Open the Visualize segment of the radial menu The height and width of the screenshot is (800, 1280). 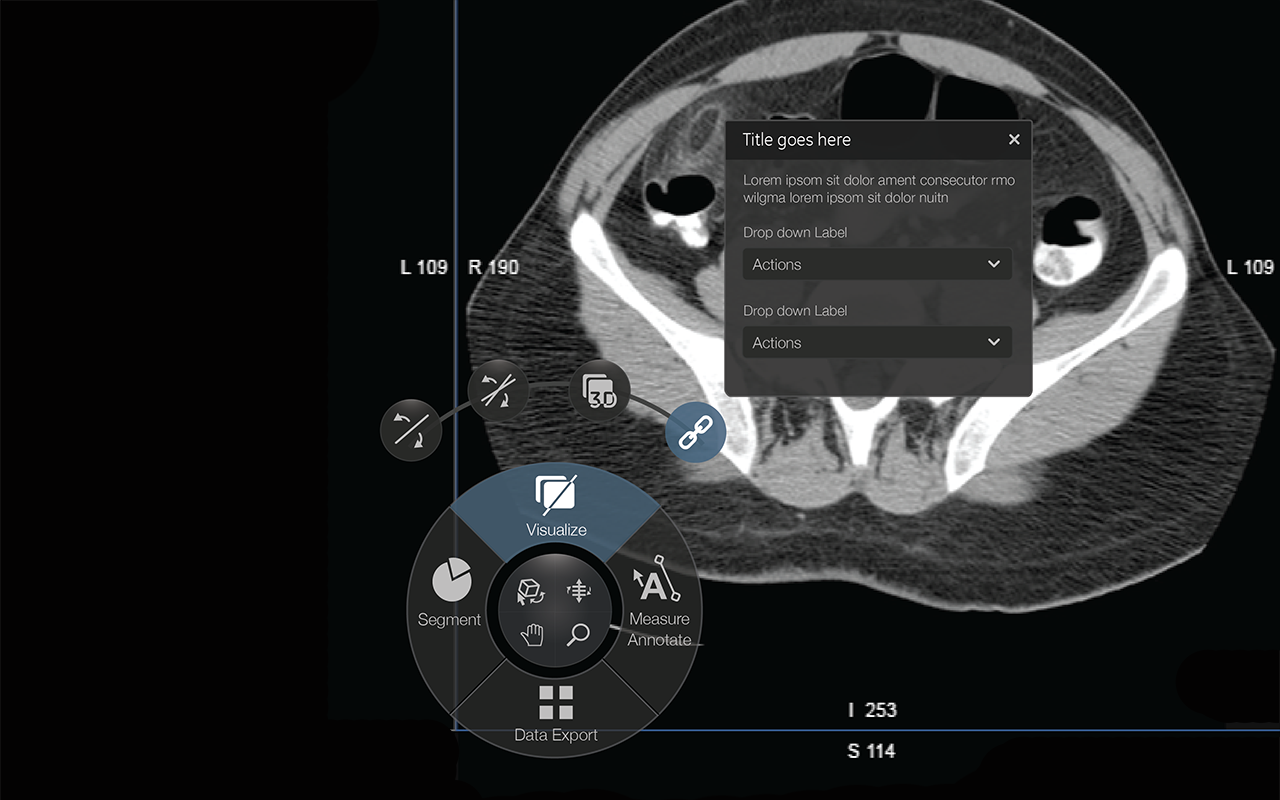click(x=556, y=506)
